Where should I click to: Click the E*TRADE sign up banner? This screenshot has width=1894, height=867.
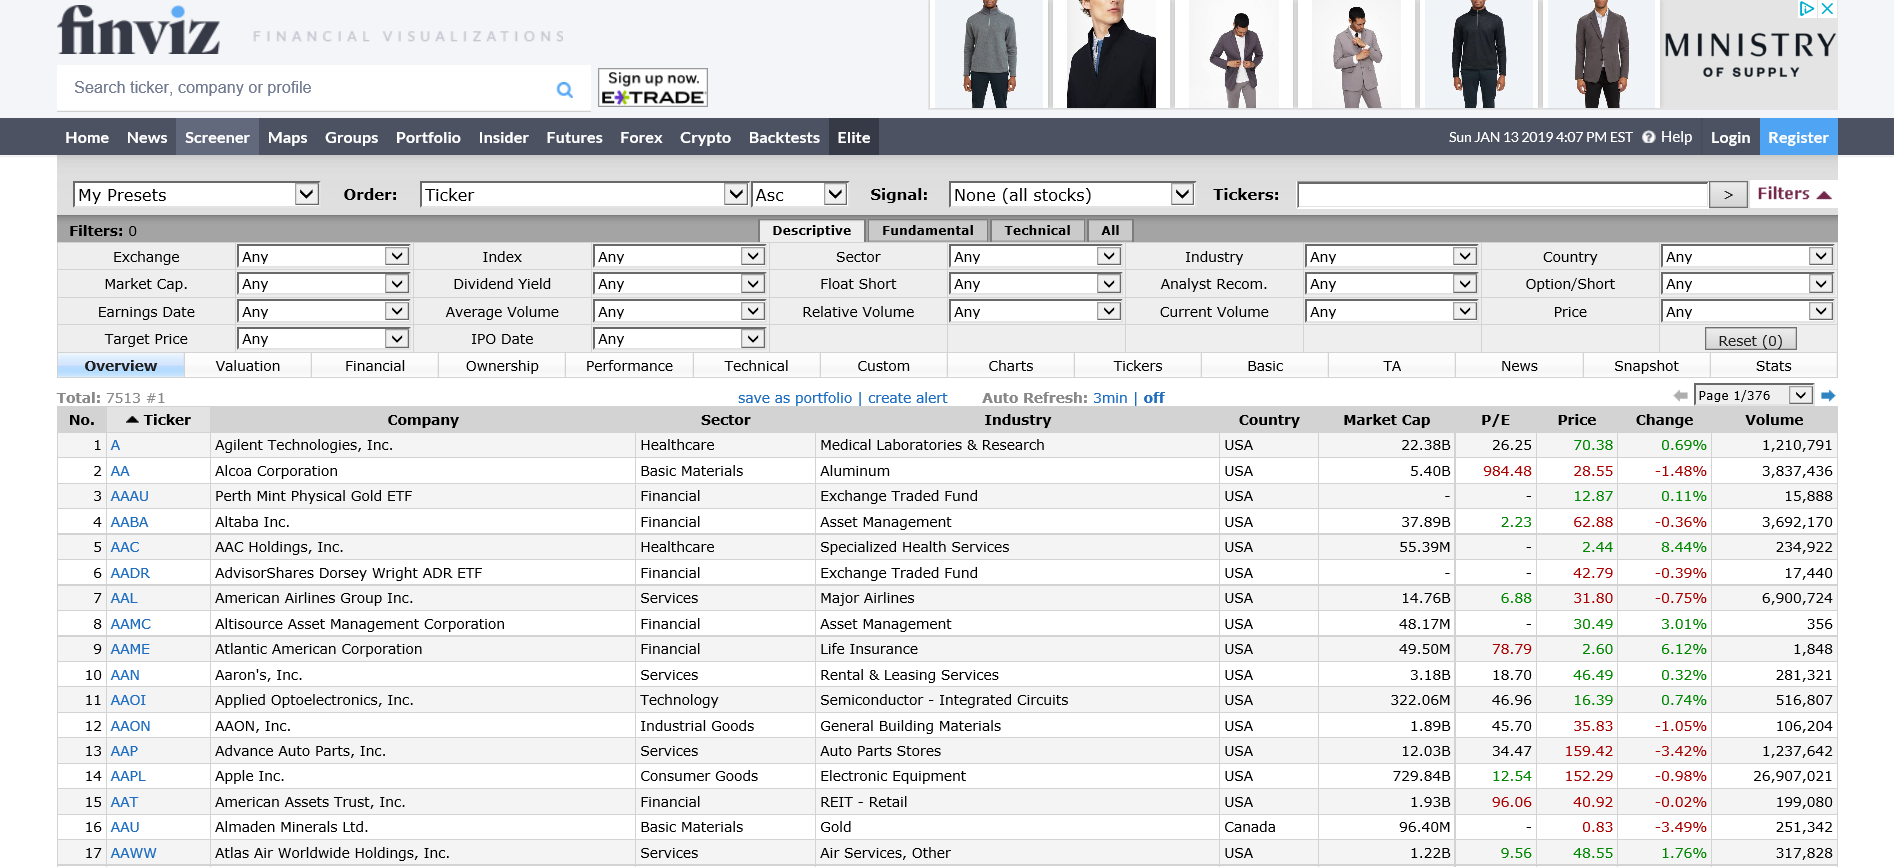pyautogui.click(x=653, y=87)
